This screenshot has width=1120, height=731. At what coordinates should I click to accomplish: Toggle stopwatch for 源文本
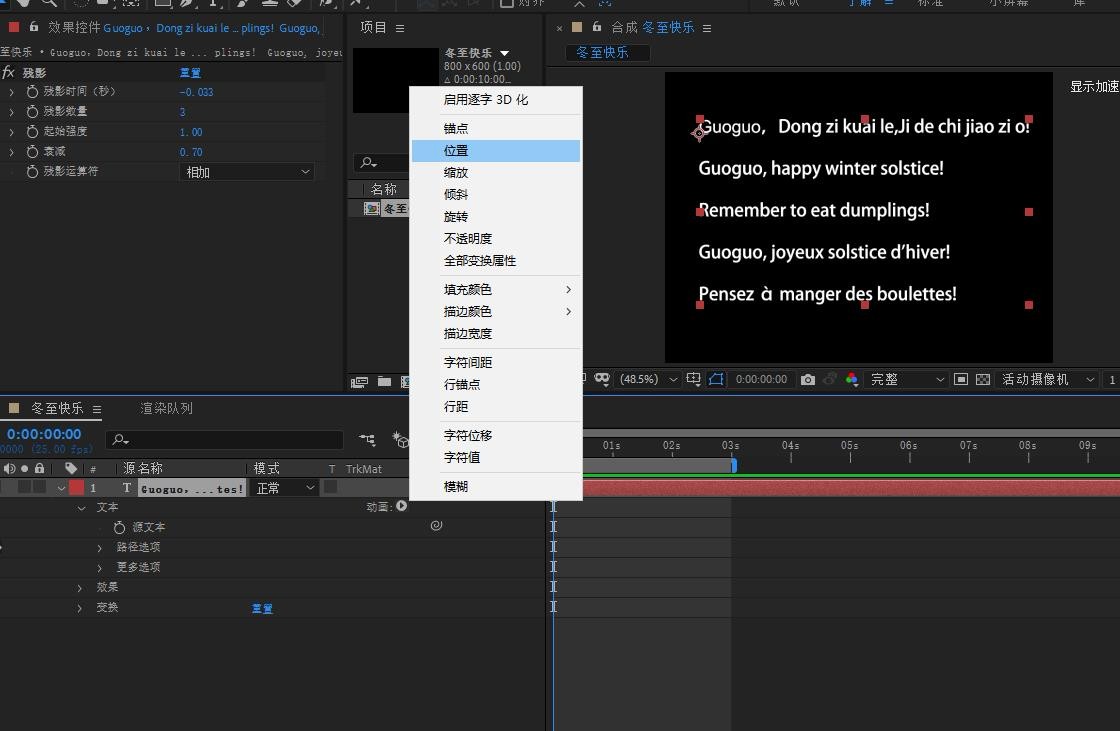click(119, 527)
